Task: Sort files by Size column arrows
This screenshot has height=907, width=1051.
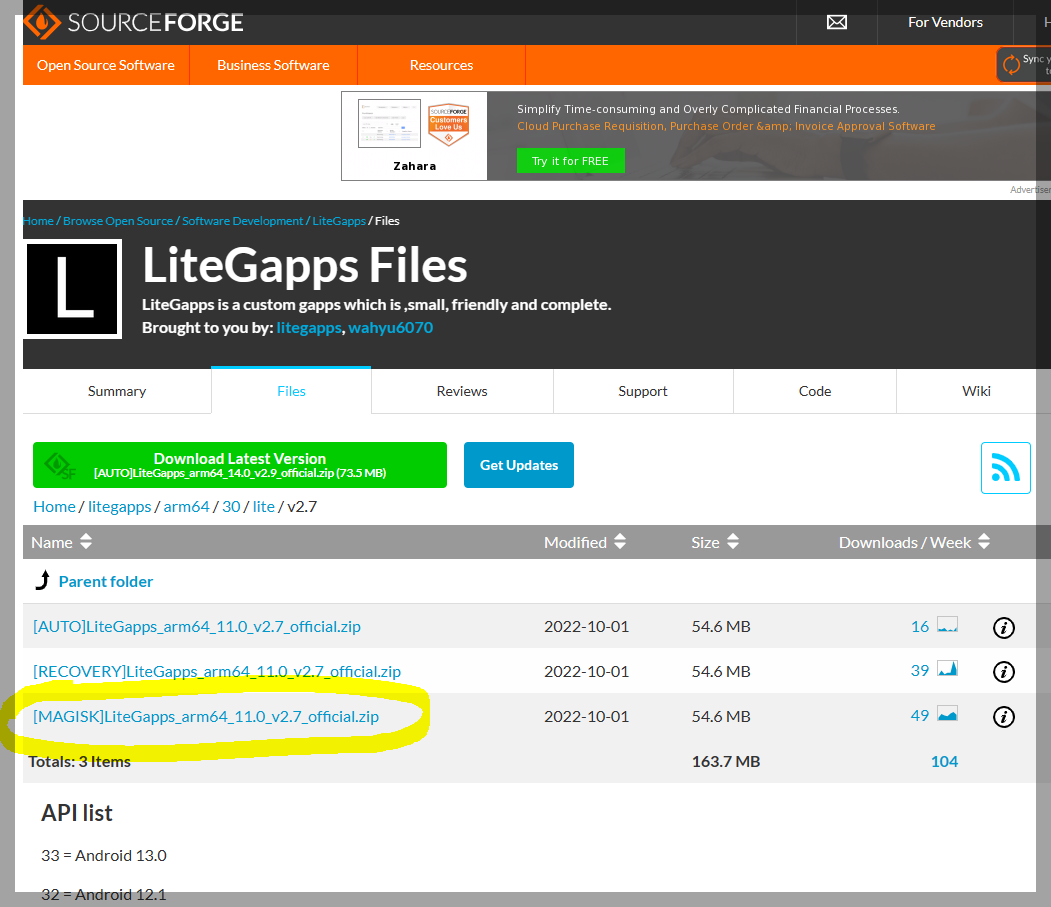Action: click(733, 542)
